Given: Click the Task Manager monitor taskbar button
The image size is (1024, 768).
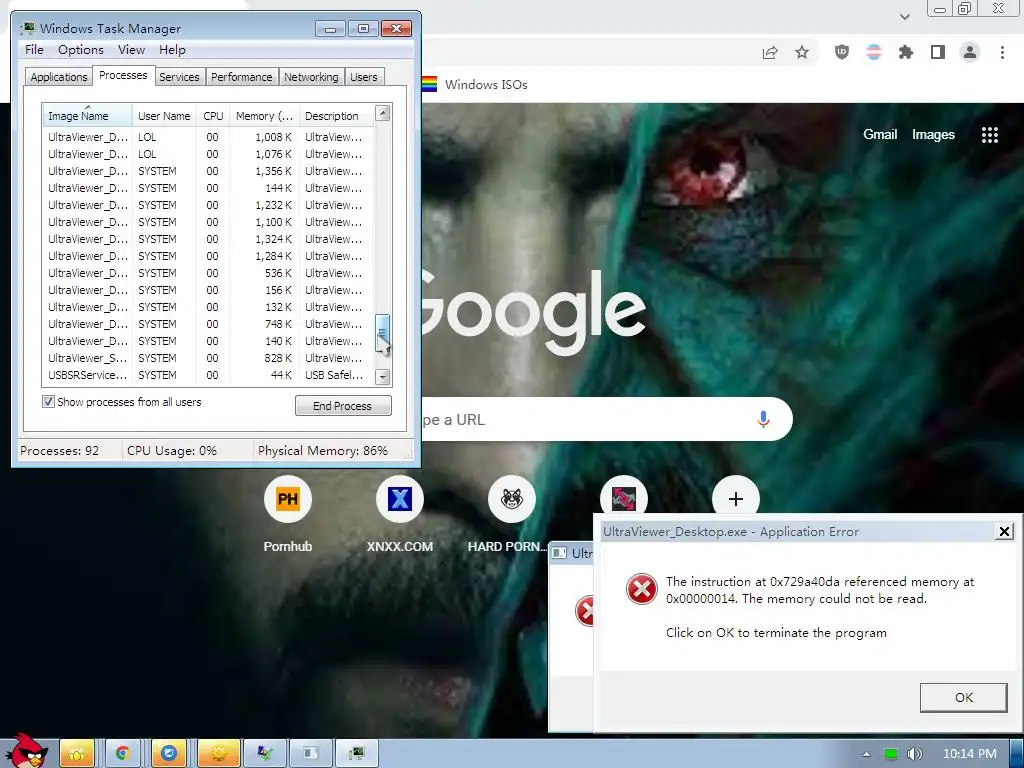Looking at the screenshot, I should pyautogui.click(x=357, y=753).
